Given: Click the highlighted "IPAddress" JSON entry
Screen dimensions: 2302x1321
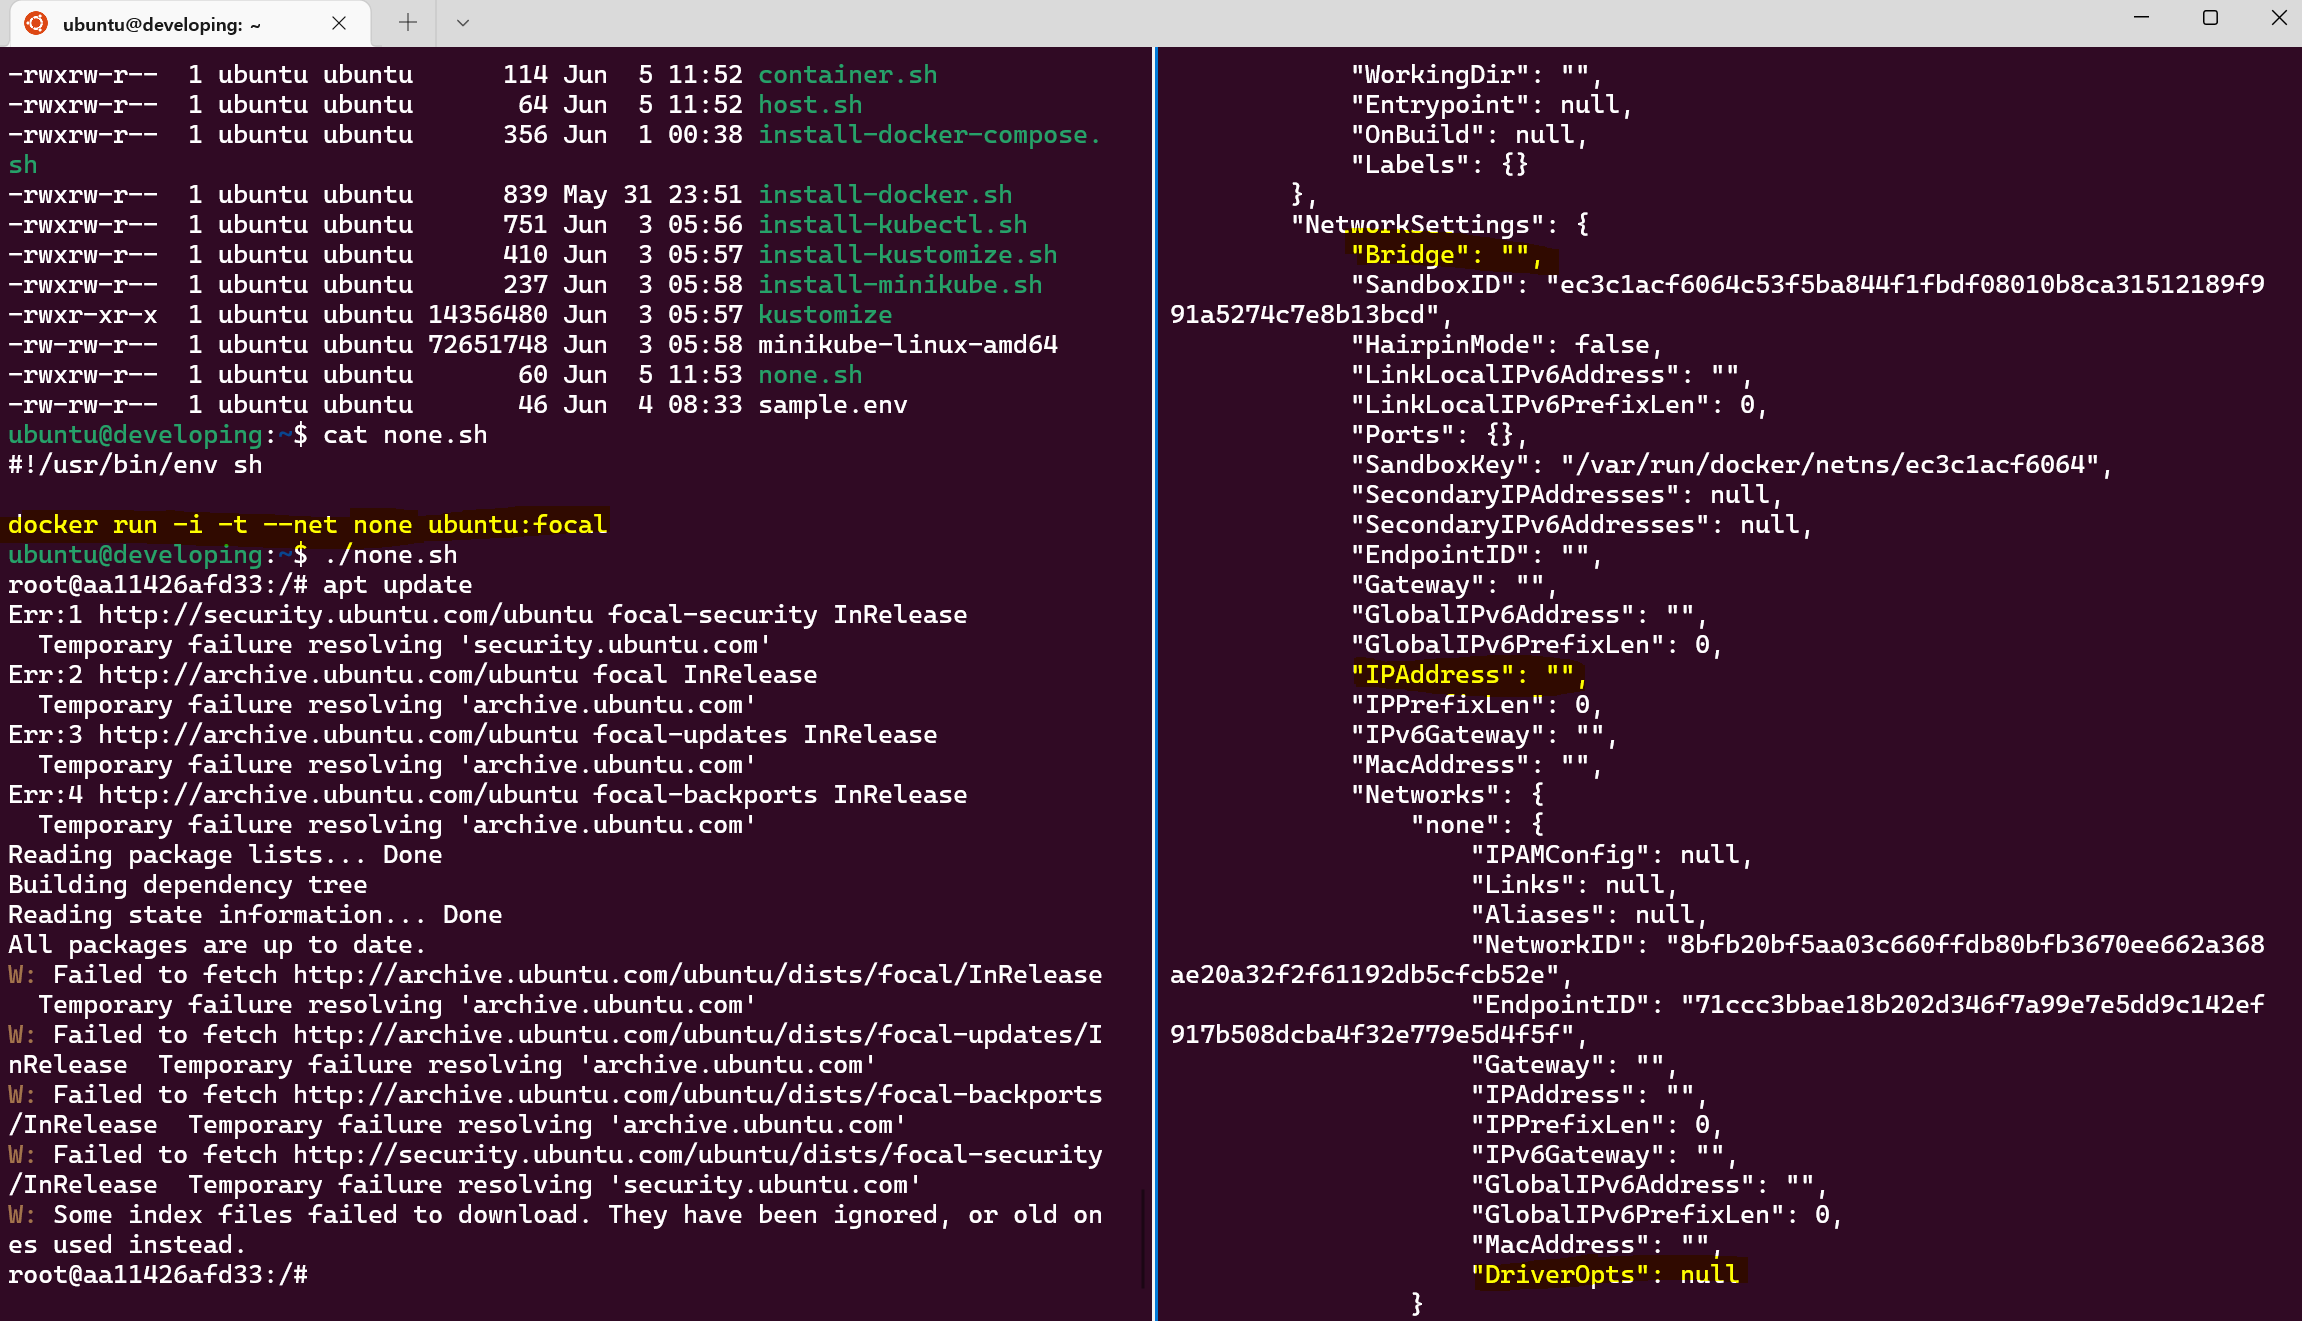Looking at the screenshot, I should point(1466,675).
